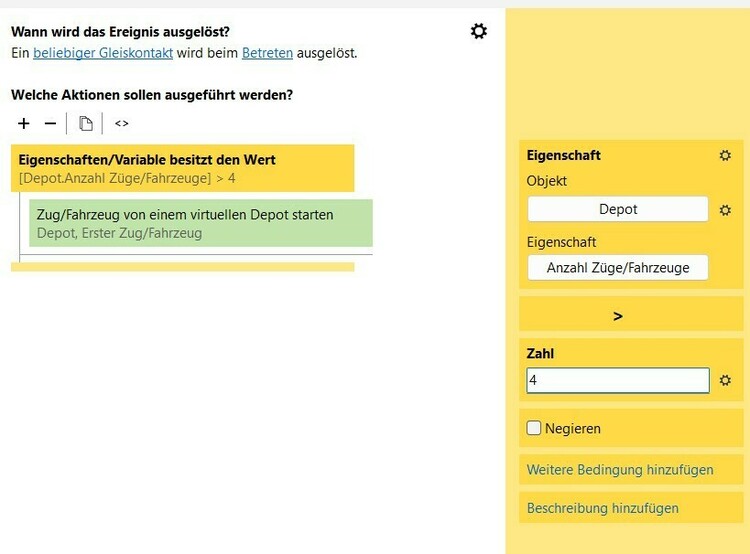
Task: Click the remove action minus icon
Action: [x=50, y=124]
